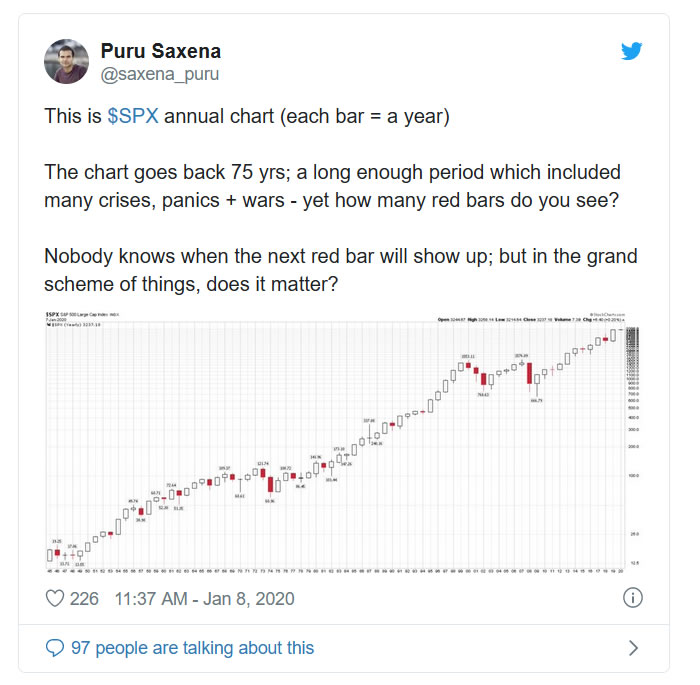Visit the @saxena_puru handle
700x685 pixels.
[160, 74]
